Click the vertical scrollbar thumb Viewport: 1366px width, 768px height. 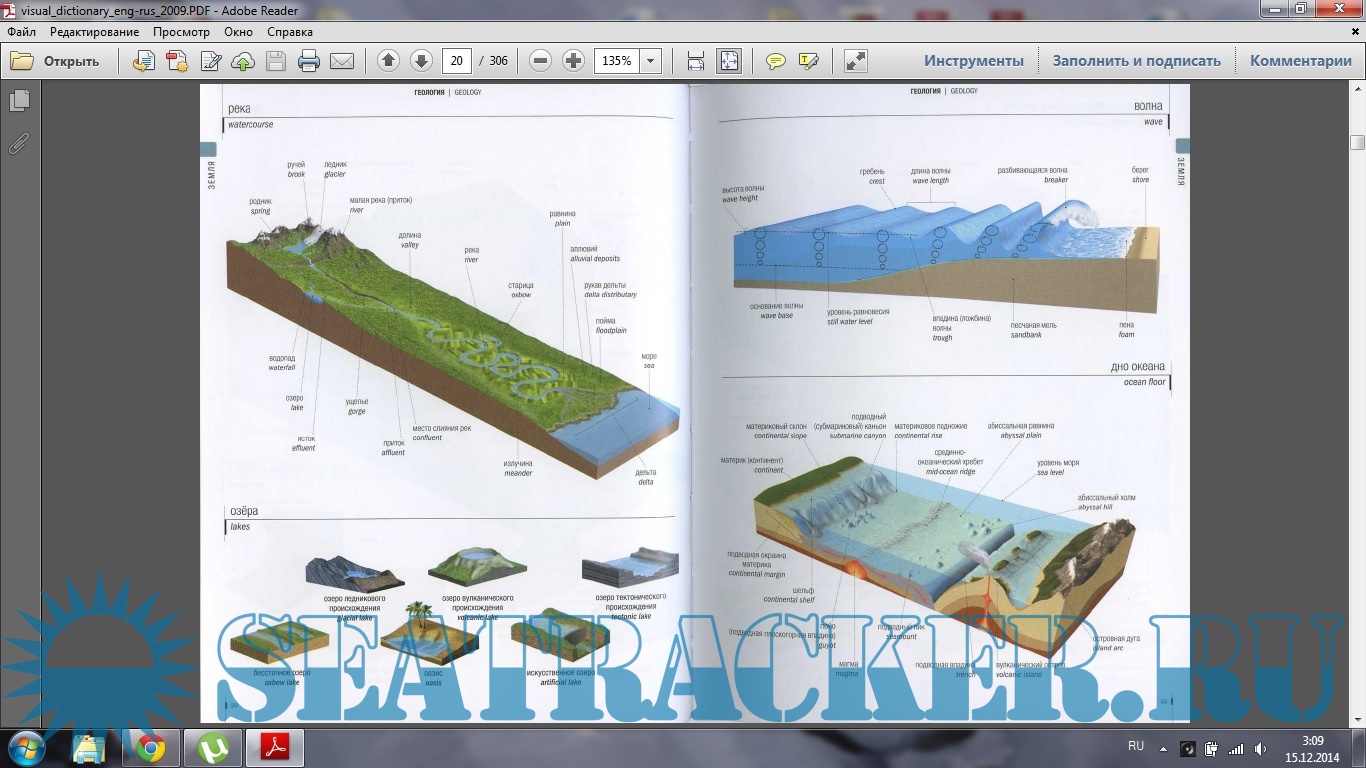coord(1357,142)
